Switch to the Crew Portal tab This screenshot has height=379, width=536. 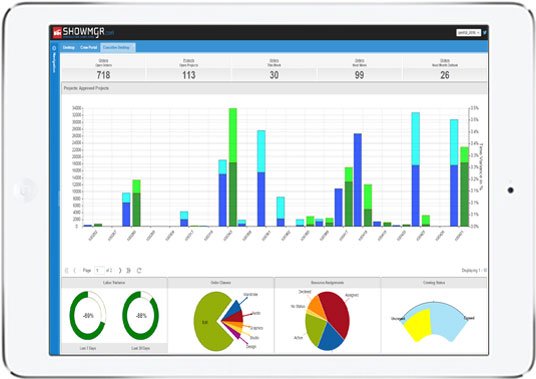(89, 48)
